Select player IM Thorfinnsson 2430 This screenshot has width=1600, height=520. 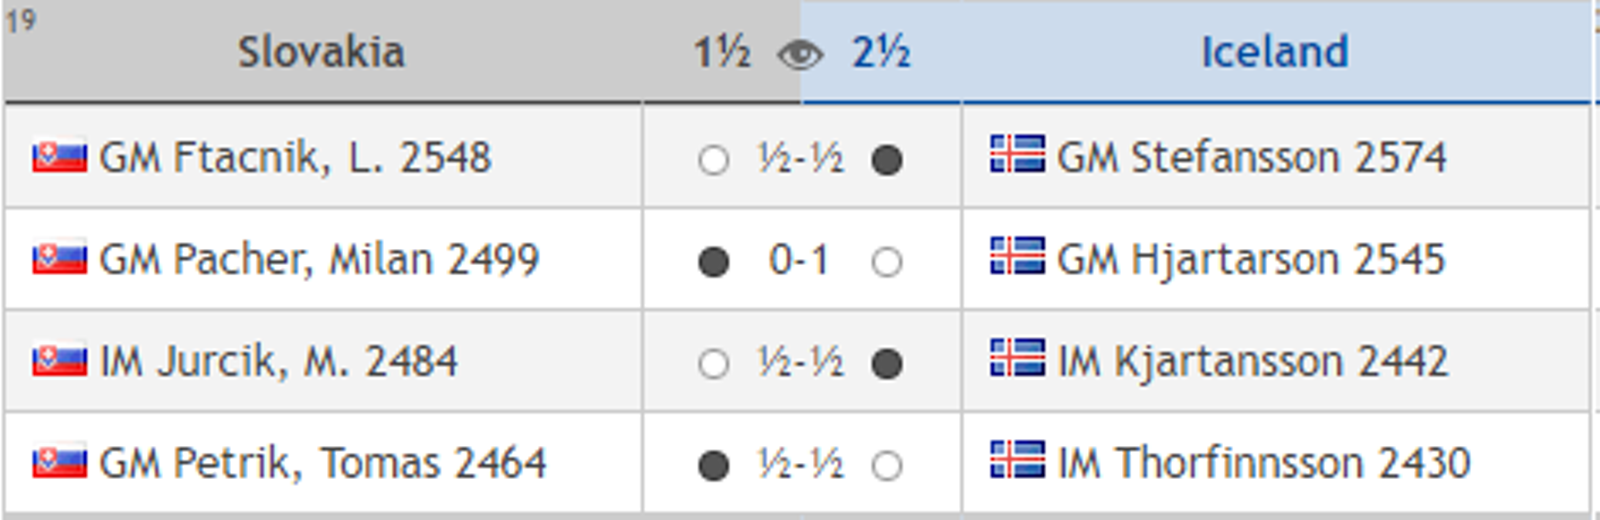tap(1264, 463)
